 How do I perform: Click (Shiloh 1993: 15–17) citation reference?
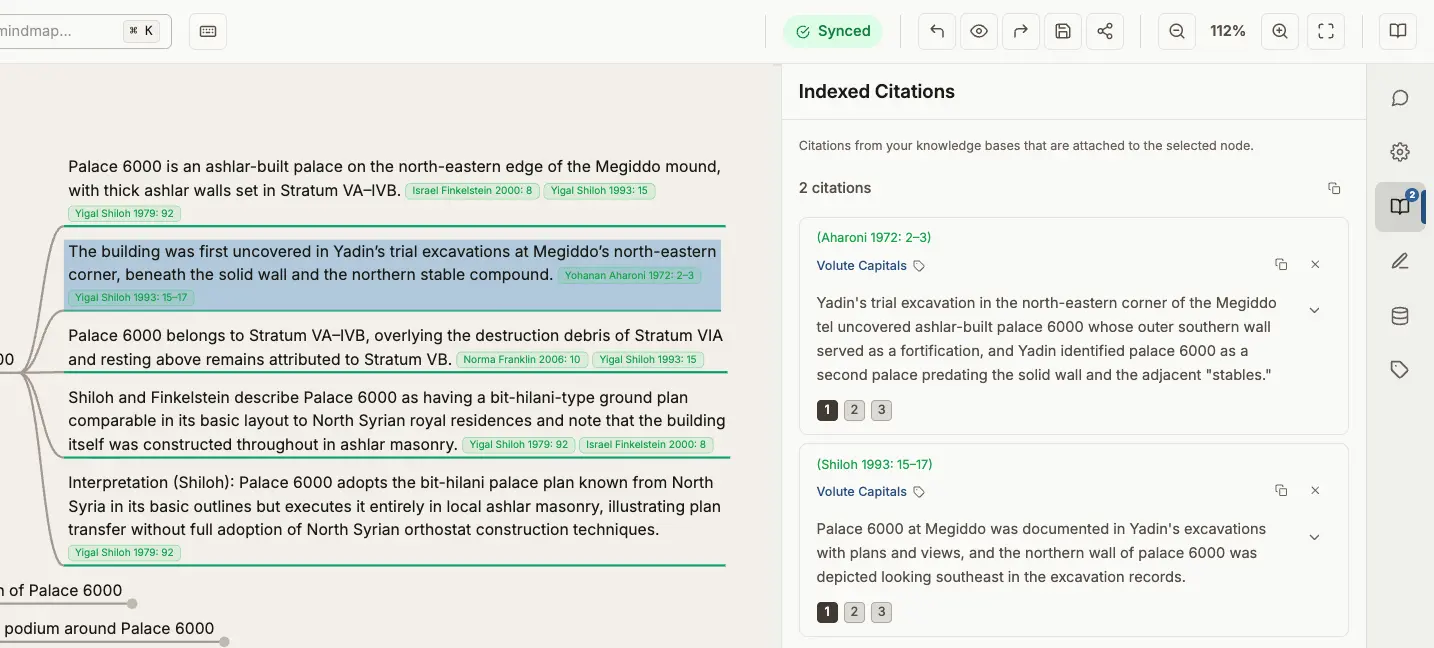click(x=874, y=465)
